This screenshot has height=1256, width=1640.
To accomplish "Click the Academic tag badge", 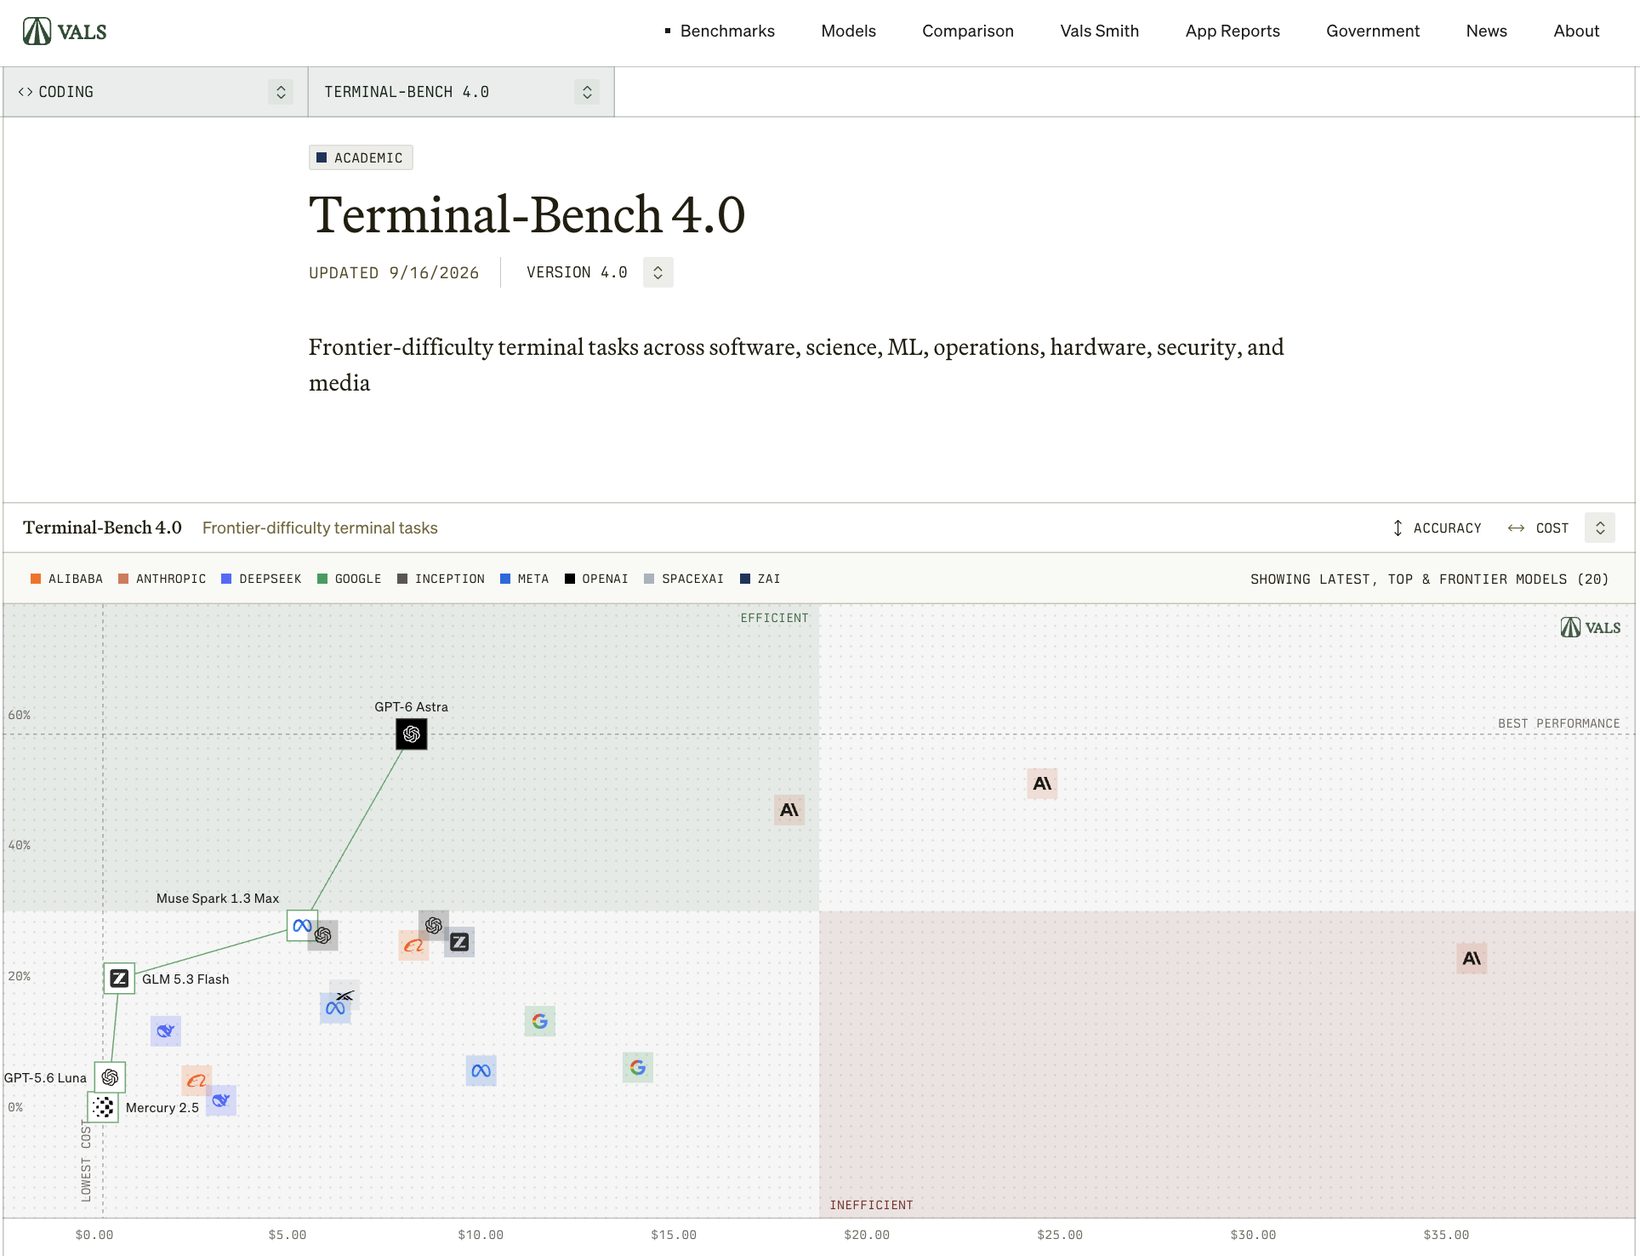I will coord(360,158).
